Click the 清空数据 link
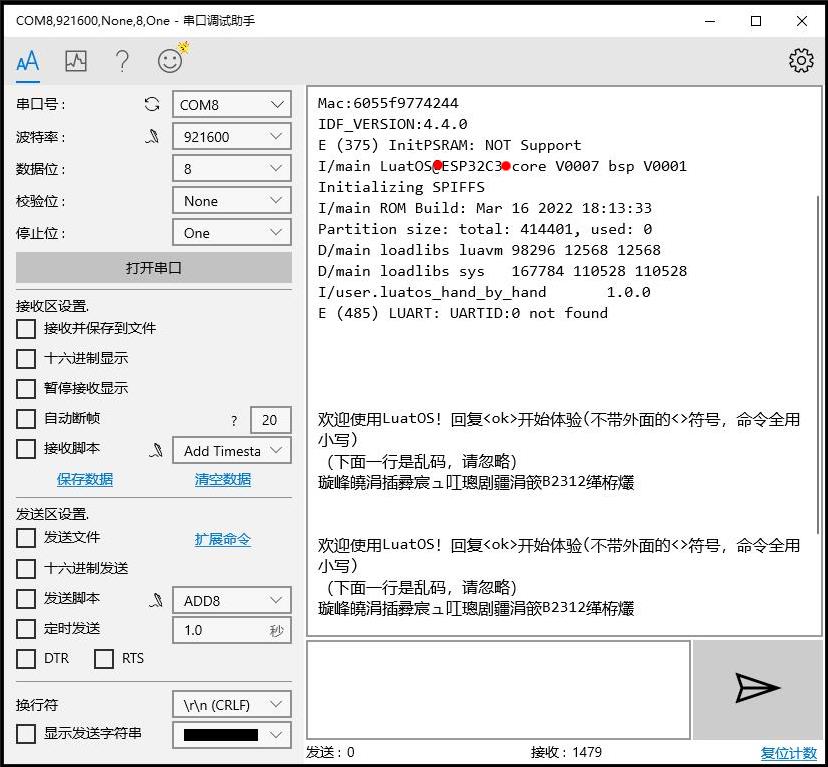Viewport: 828px width, 767px height. pyautogui.click(x=223, y=480)
